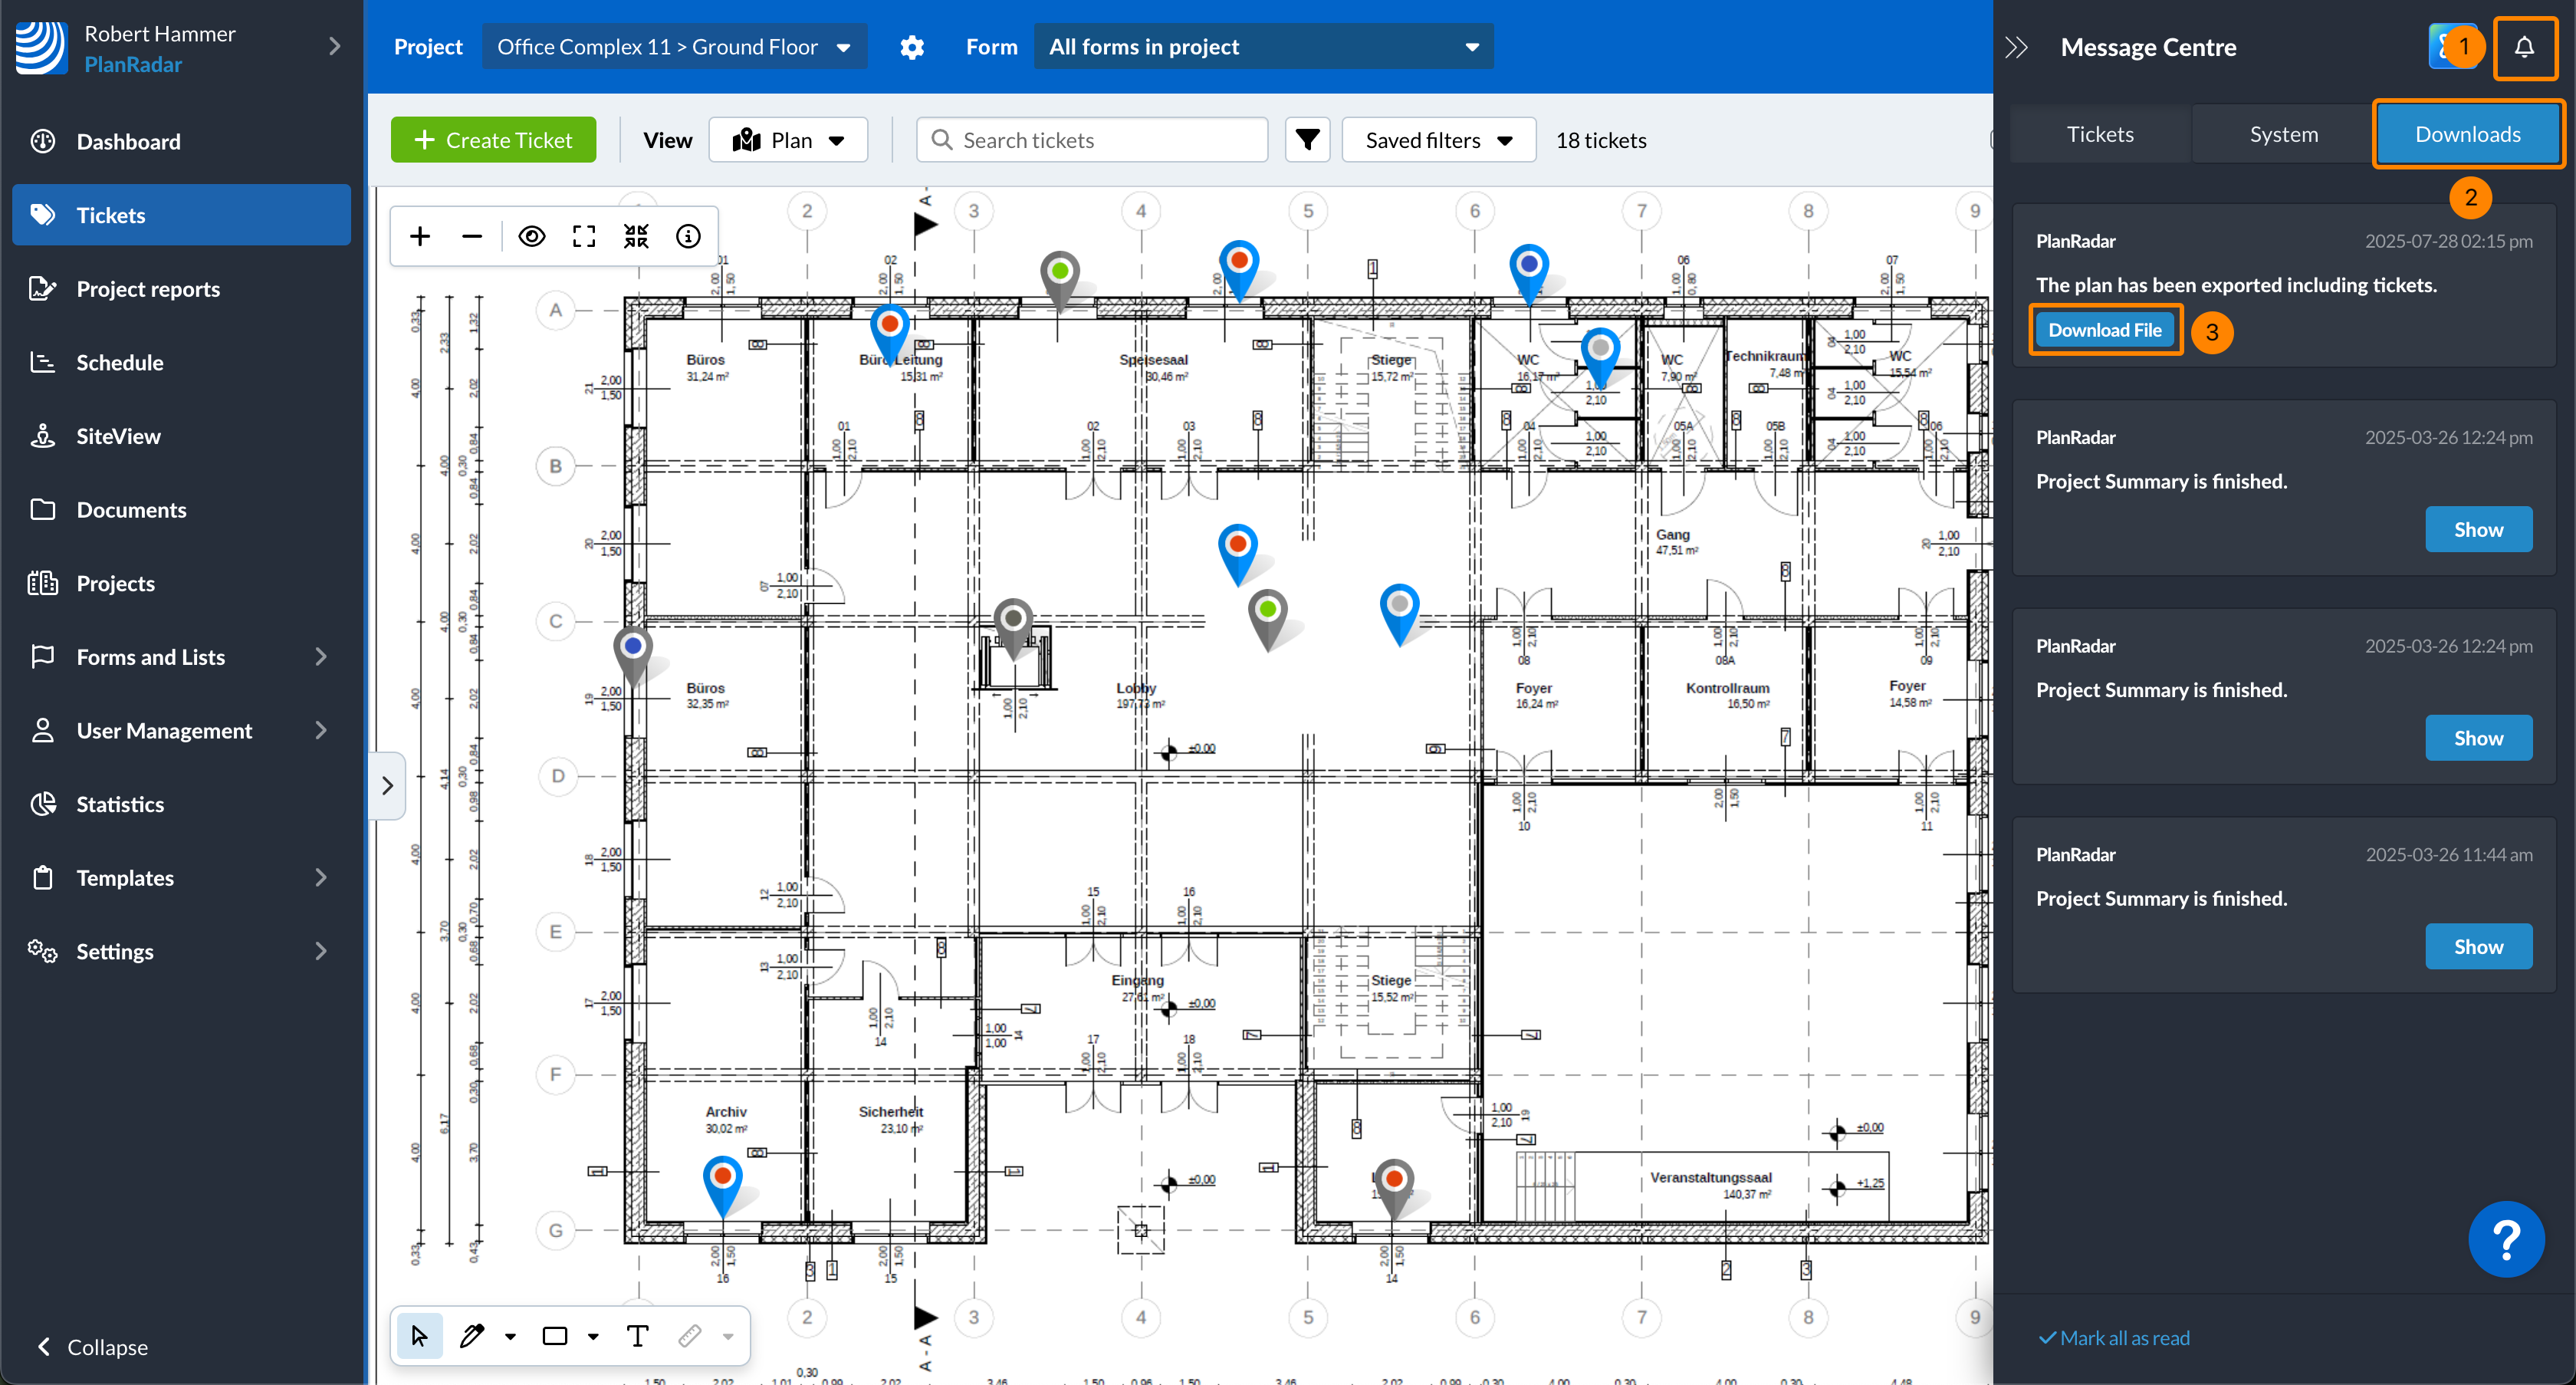Expand the Plan view dropdown
2576x1385 pixels.
pos(788,140)
